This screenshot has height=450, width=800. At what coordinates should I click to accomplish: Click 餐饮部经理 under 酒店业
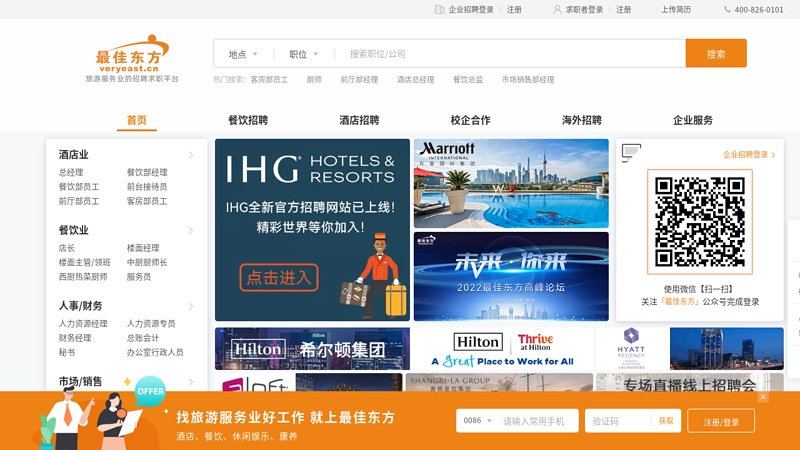(x=147, y=172)
